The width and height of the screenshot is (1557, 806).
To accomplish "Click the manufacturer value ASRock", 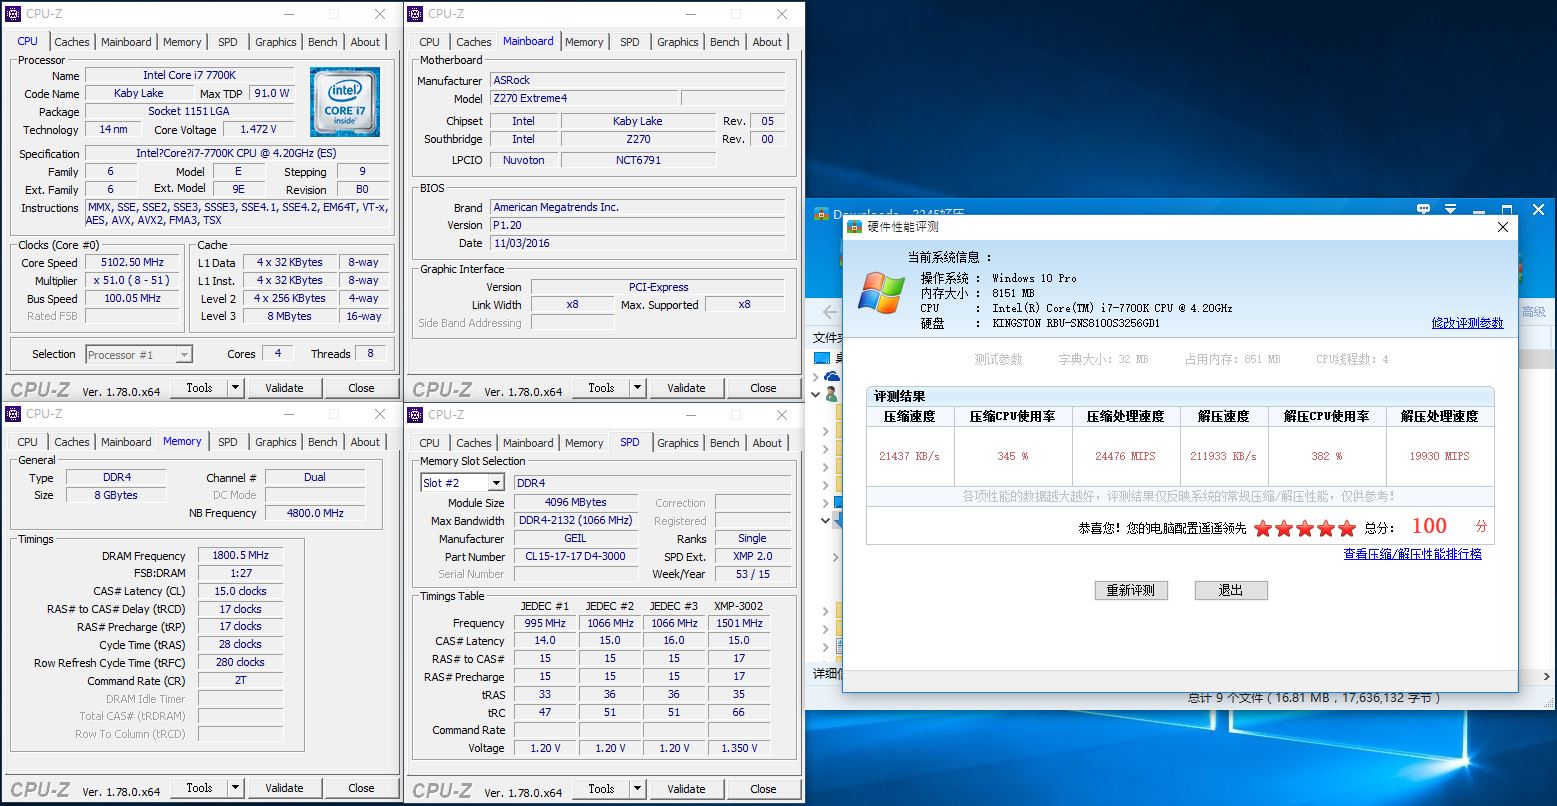I will pos(637,80).
